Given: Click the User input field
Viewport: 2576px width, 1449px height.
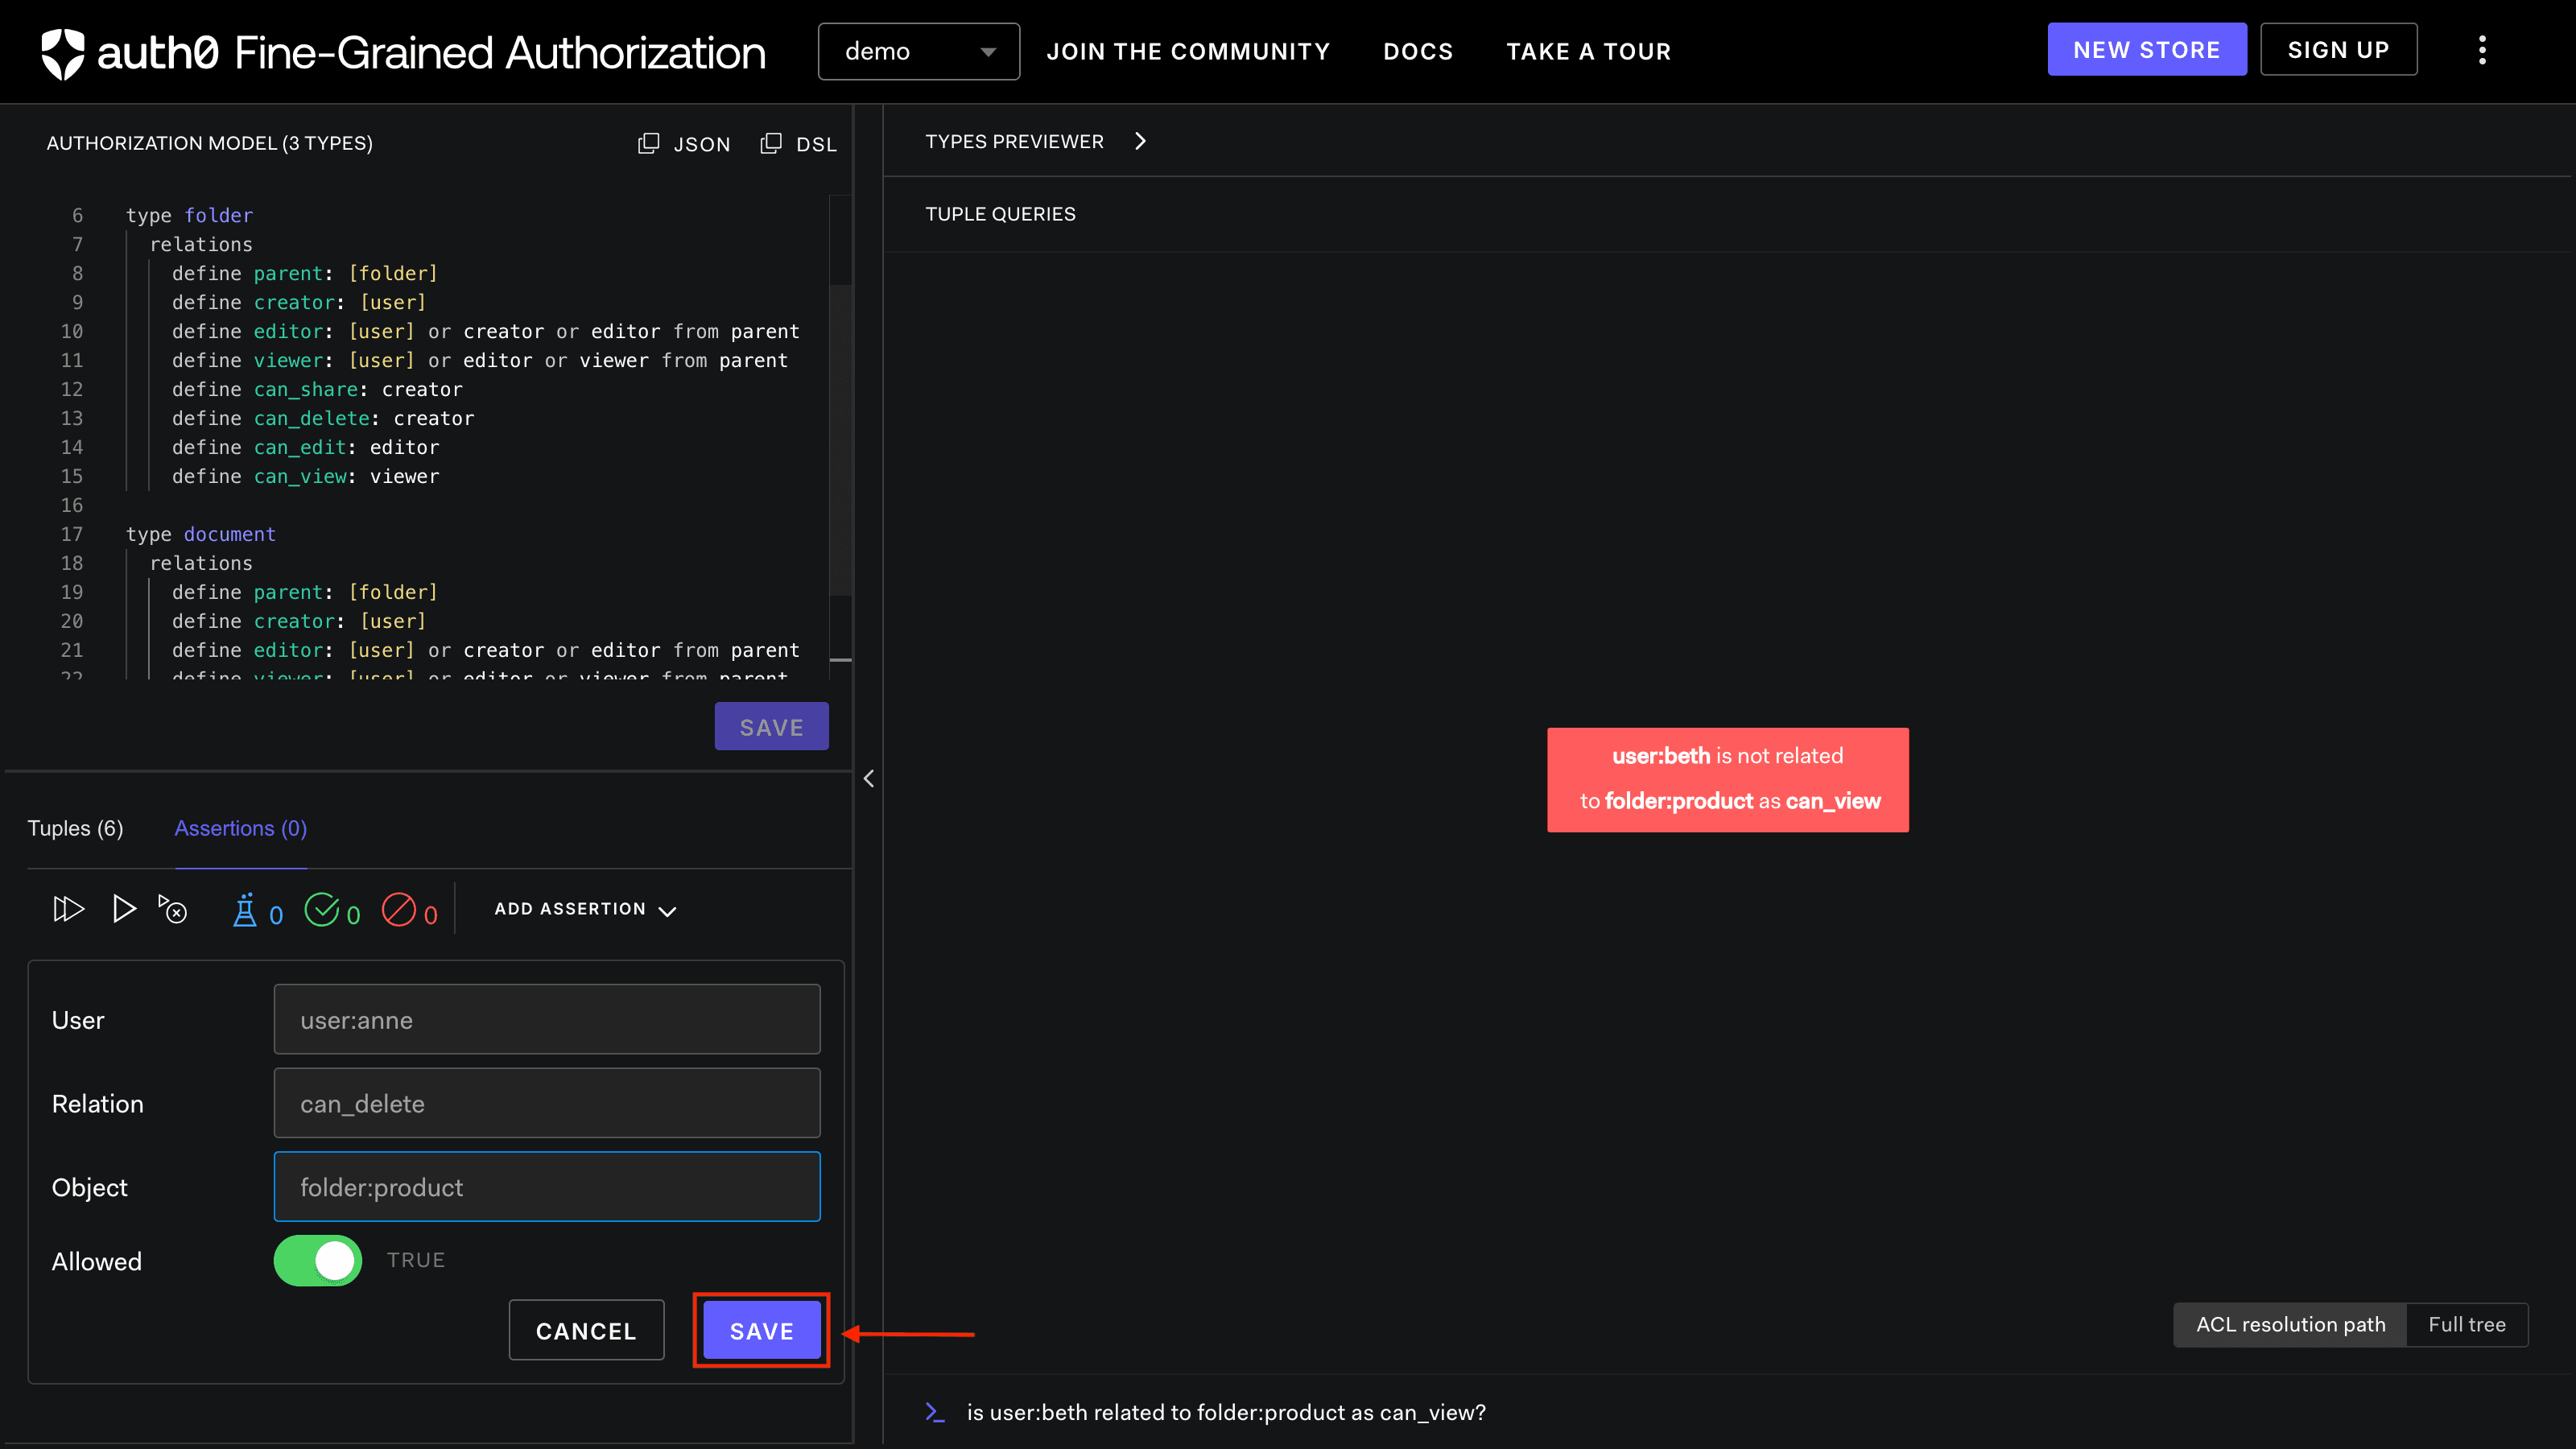Looking at the screenshot, I should coord(547,1019).
